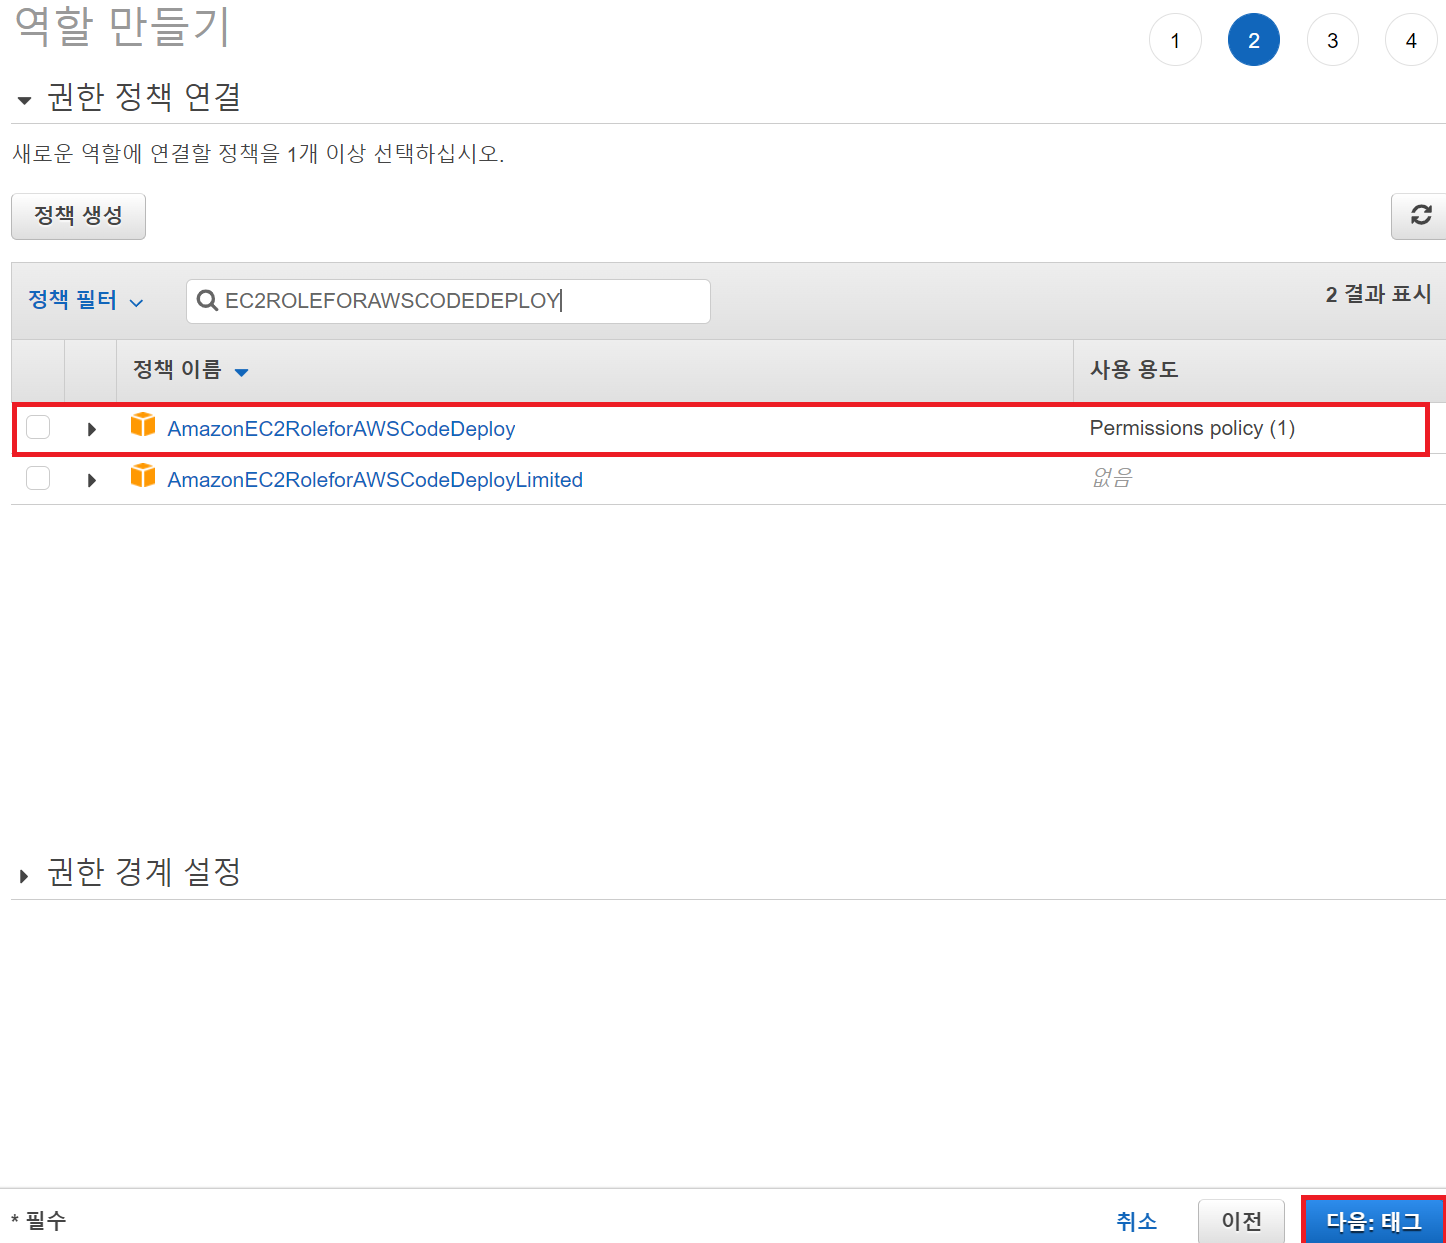
Task: Click the Permissions policy (1) usage text
Action: click(1192, 428)
